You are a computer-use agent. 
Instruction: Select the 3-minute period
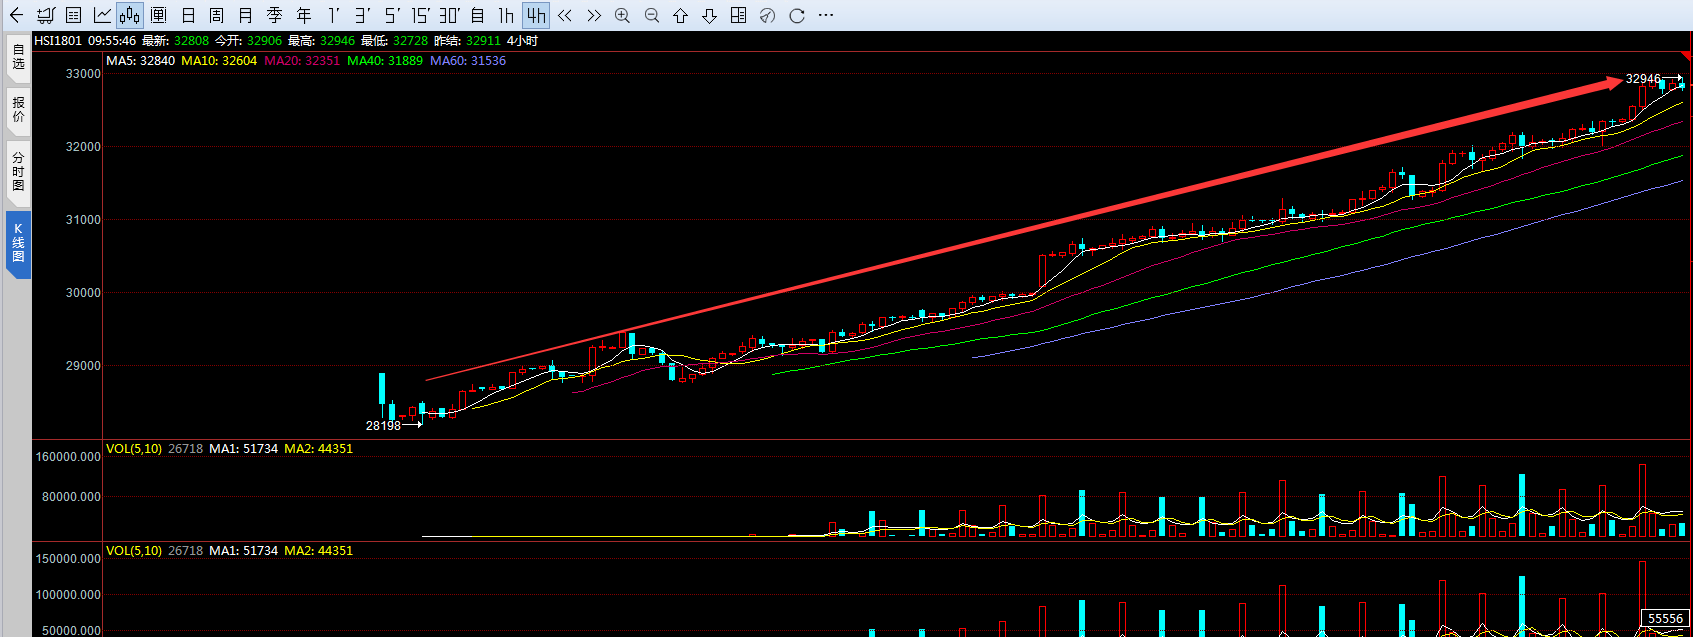[362, 15]
